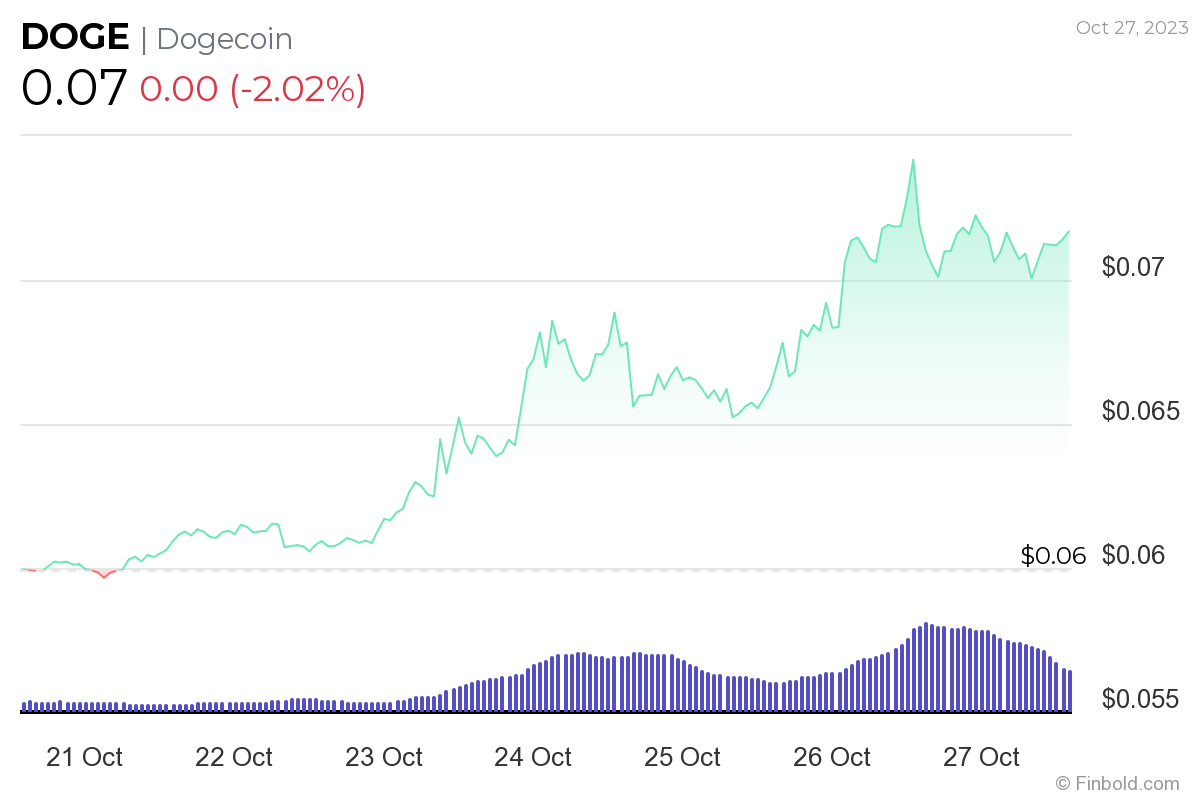The height and width of the screenshot is (800, 1200).
Task: Click the red -2.02% change value
Action: (298, 89)
